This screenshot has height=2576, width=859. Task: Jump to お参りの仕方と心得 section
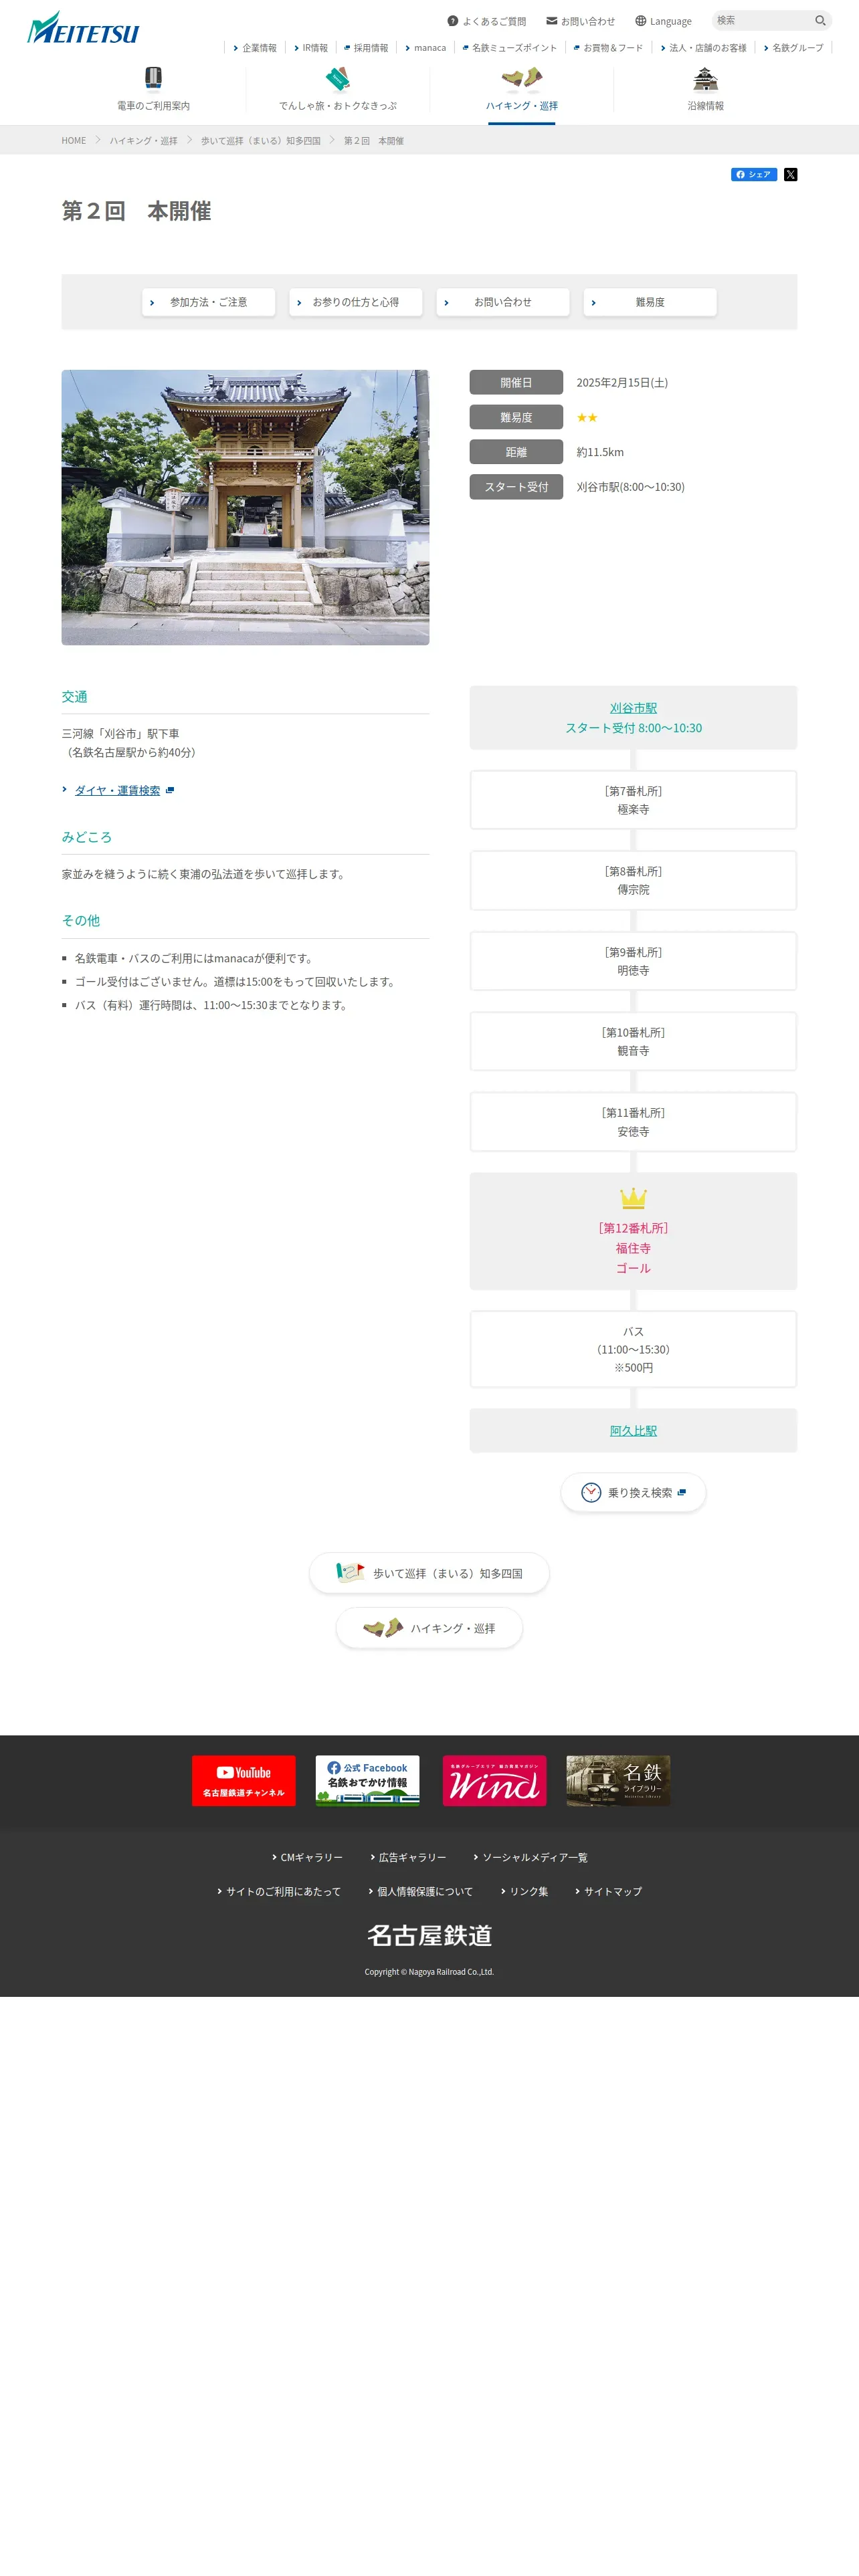click(355, 302)
